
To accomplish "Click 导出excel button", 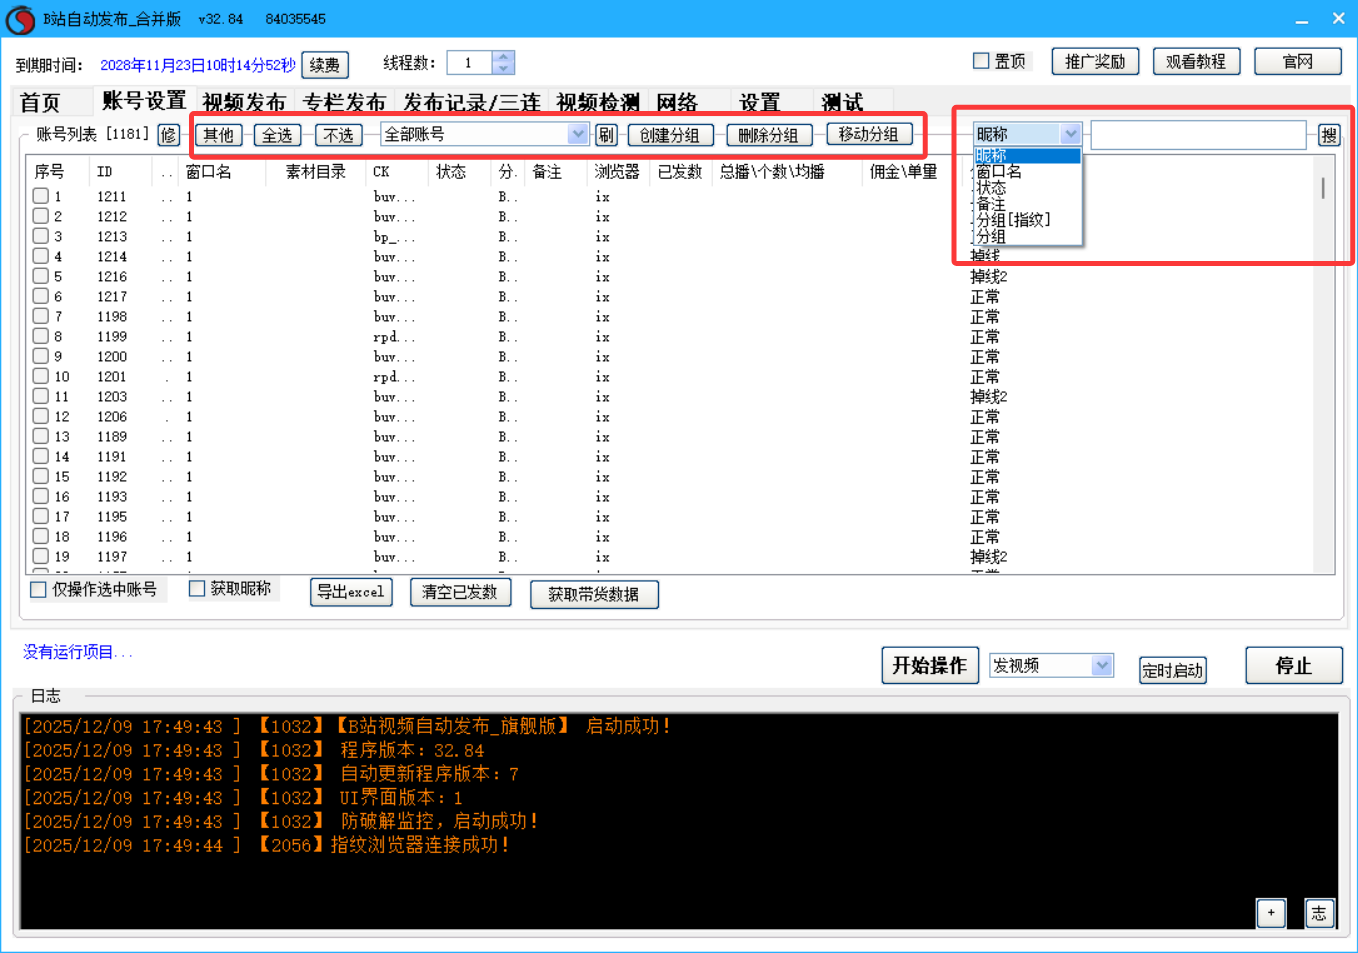I will pos(350,592).
